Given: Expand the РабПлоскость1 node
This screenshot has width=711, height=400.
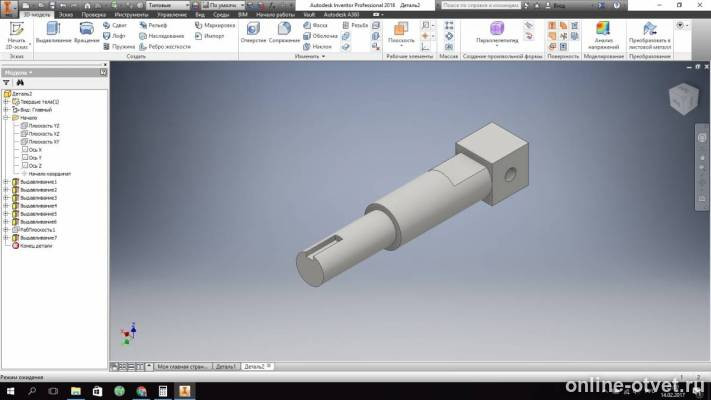Looking at the screenshot, I should (x=6, y=230).
